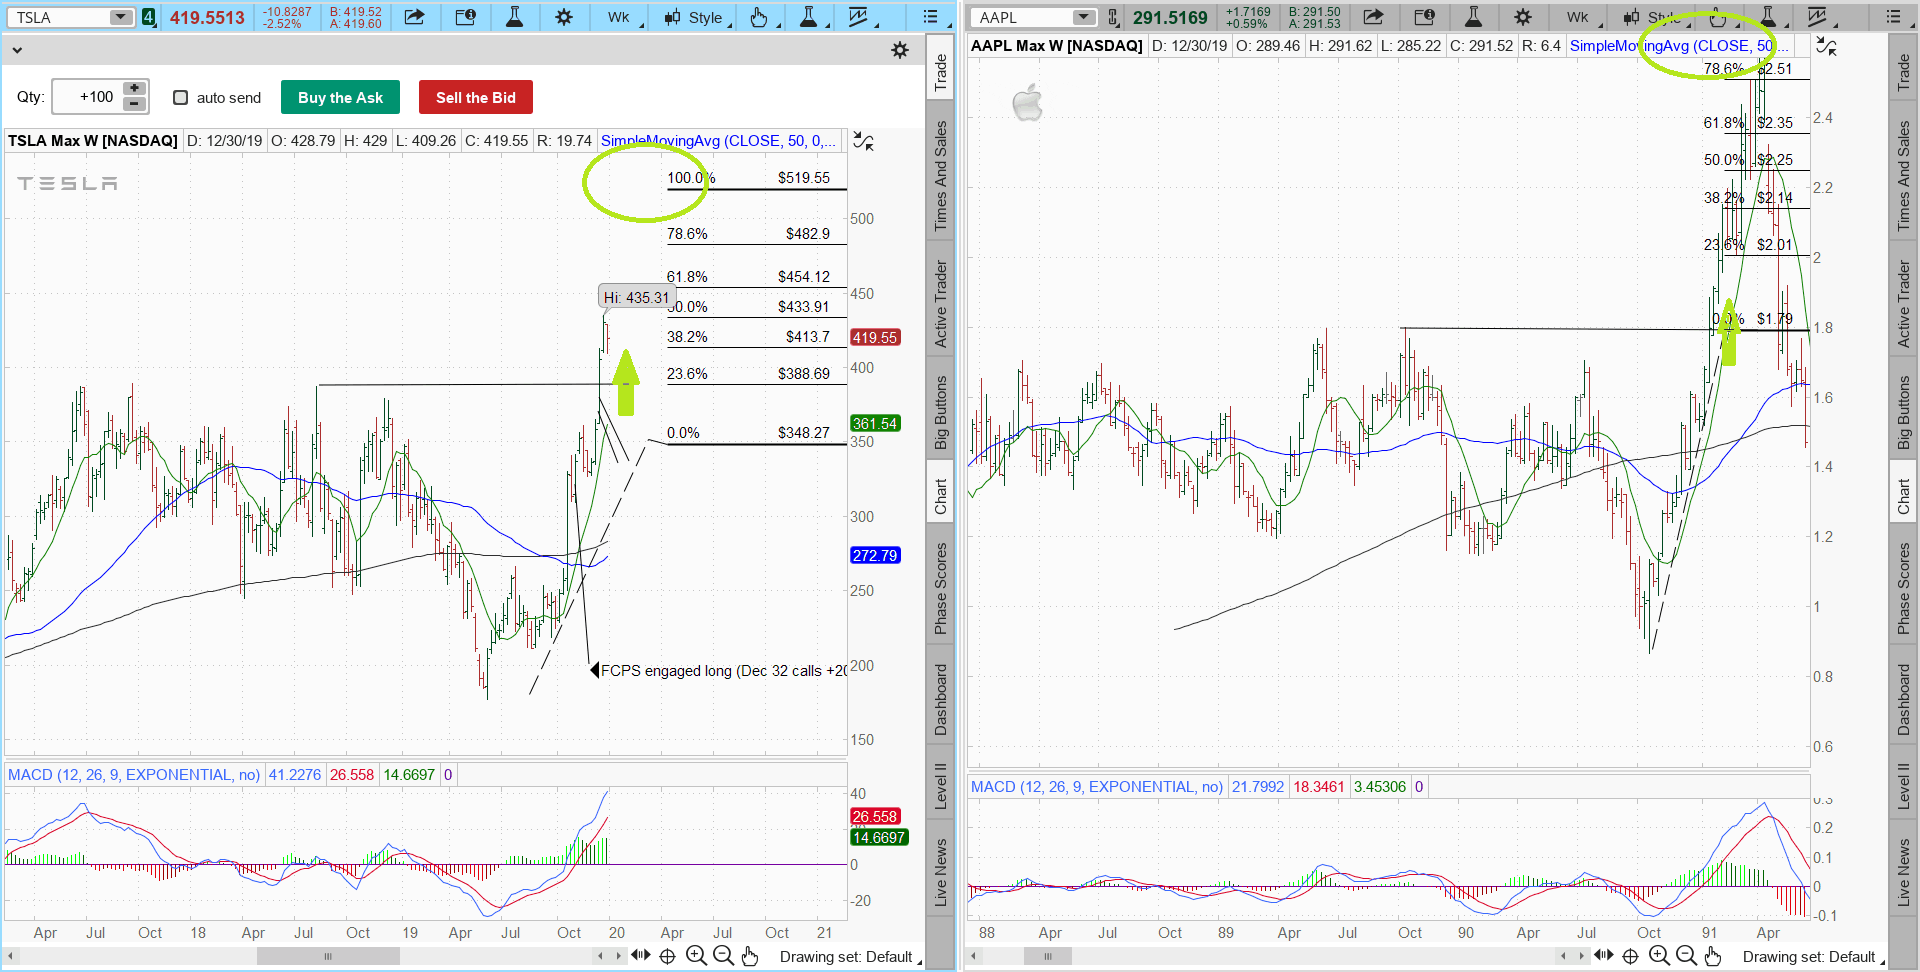Click the share icon in TSLA chart toolbar

tap(414, 17)
